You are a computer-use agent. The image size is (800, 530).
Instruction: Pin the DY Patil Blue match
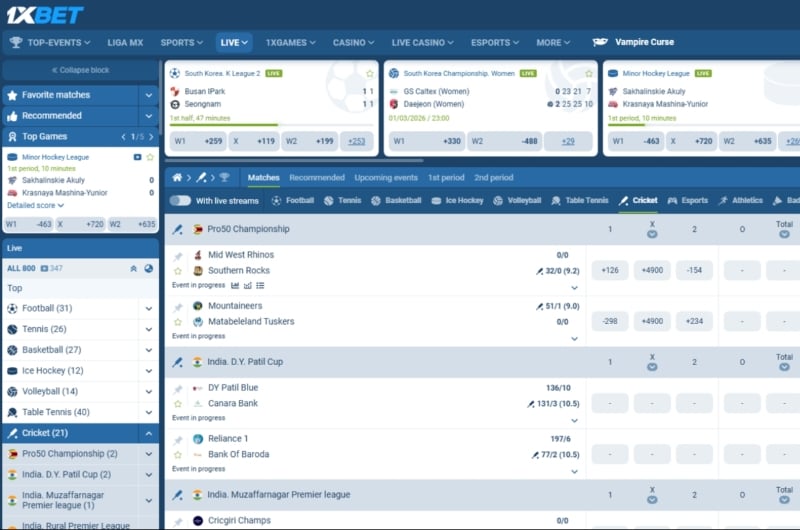(x=178, y=389)
